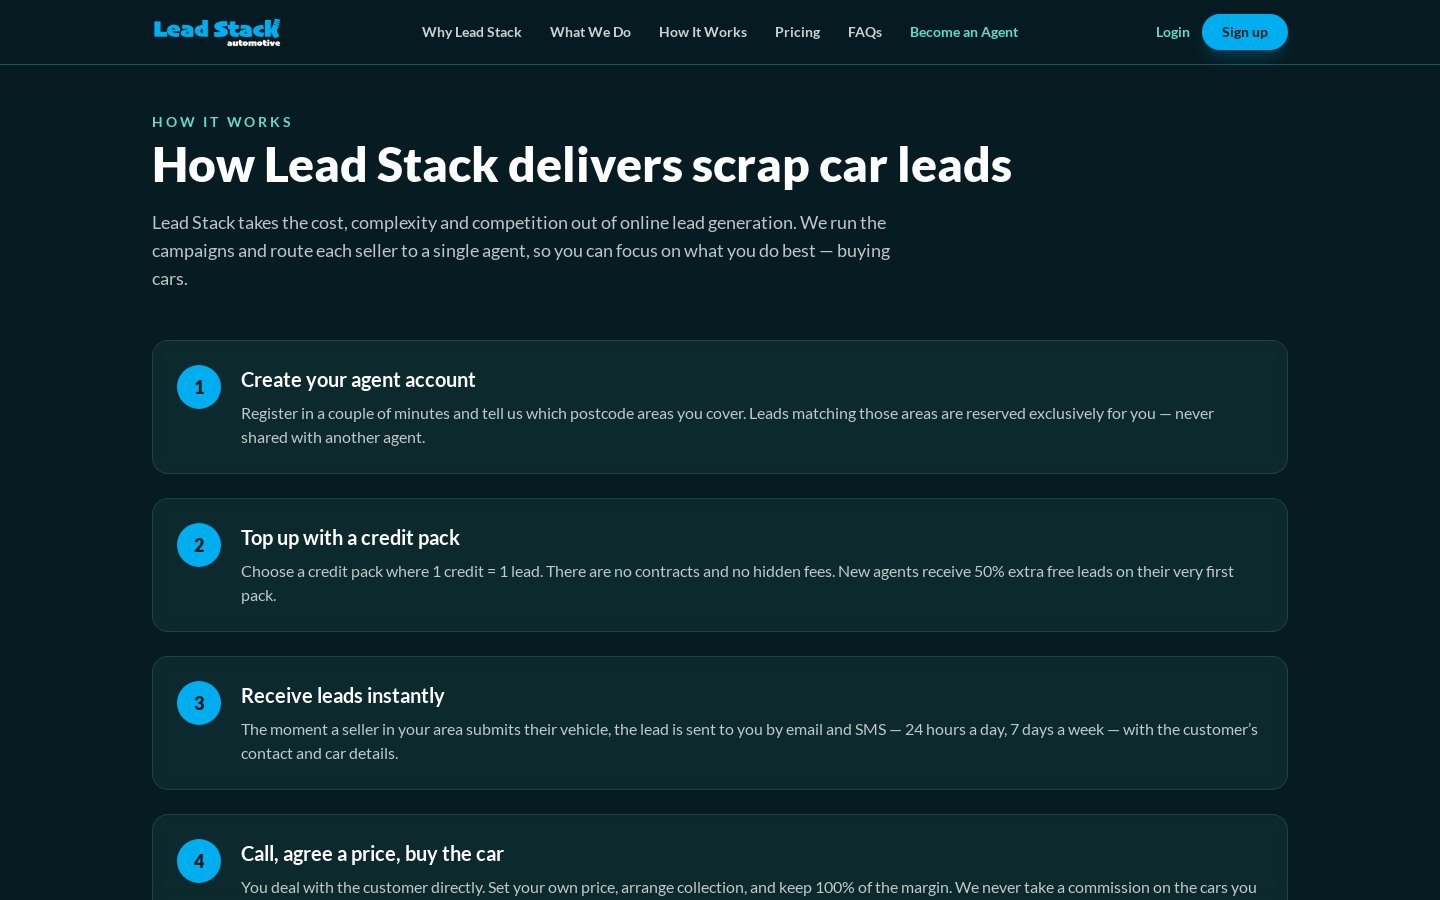Viewport: 1440px width, 900px height.
Task: Click the 'How Lead Stack delivers scrap car leads' title
Action: pyautogui.click(x=582, y=165)
